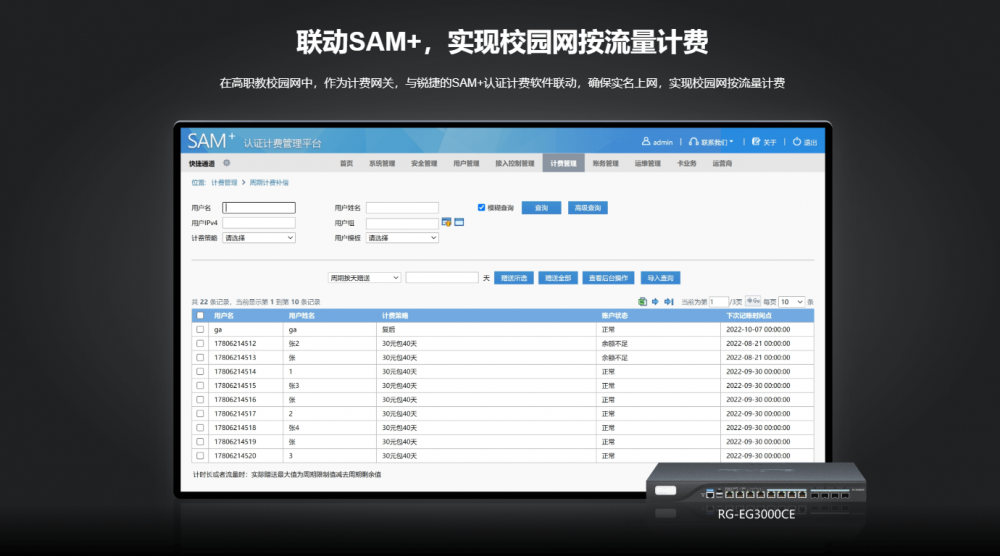Focus the 用户姓名 input field
1000x556 pixels.
pyautogui.click(x=402, y=208)
